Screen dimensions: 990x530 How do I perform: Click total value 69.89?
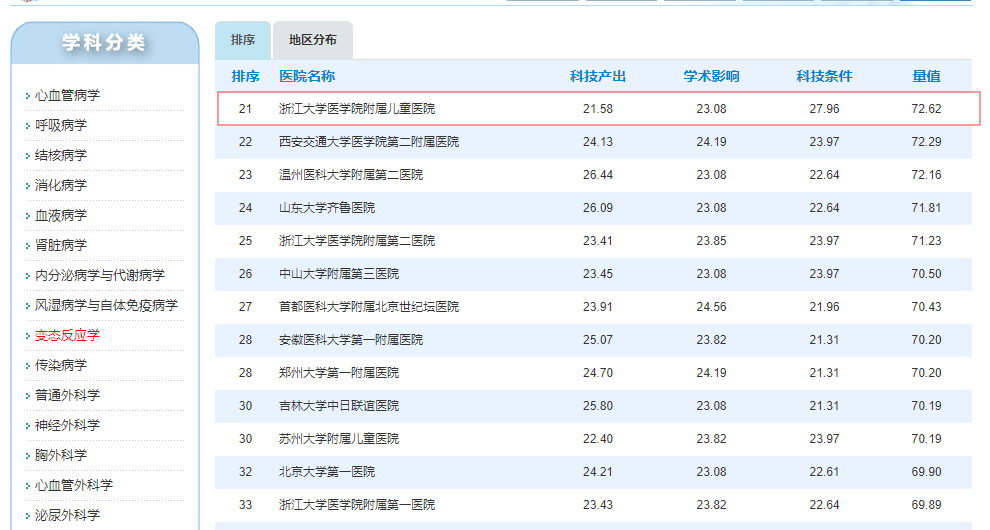[x=926, y=505]
